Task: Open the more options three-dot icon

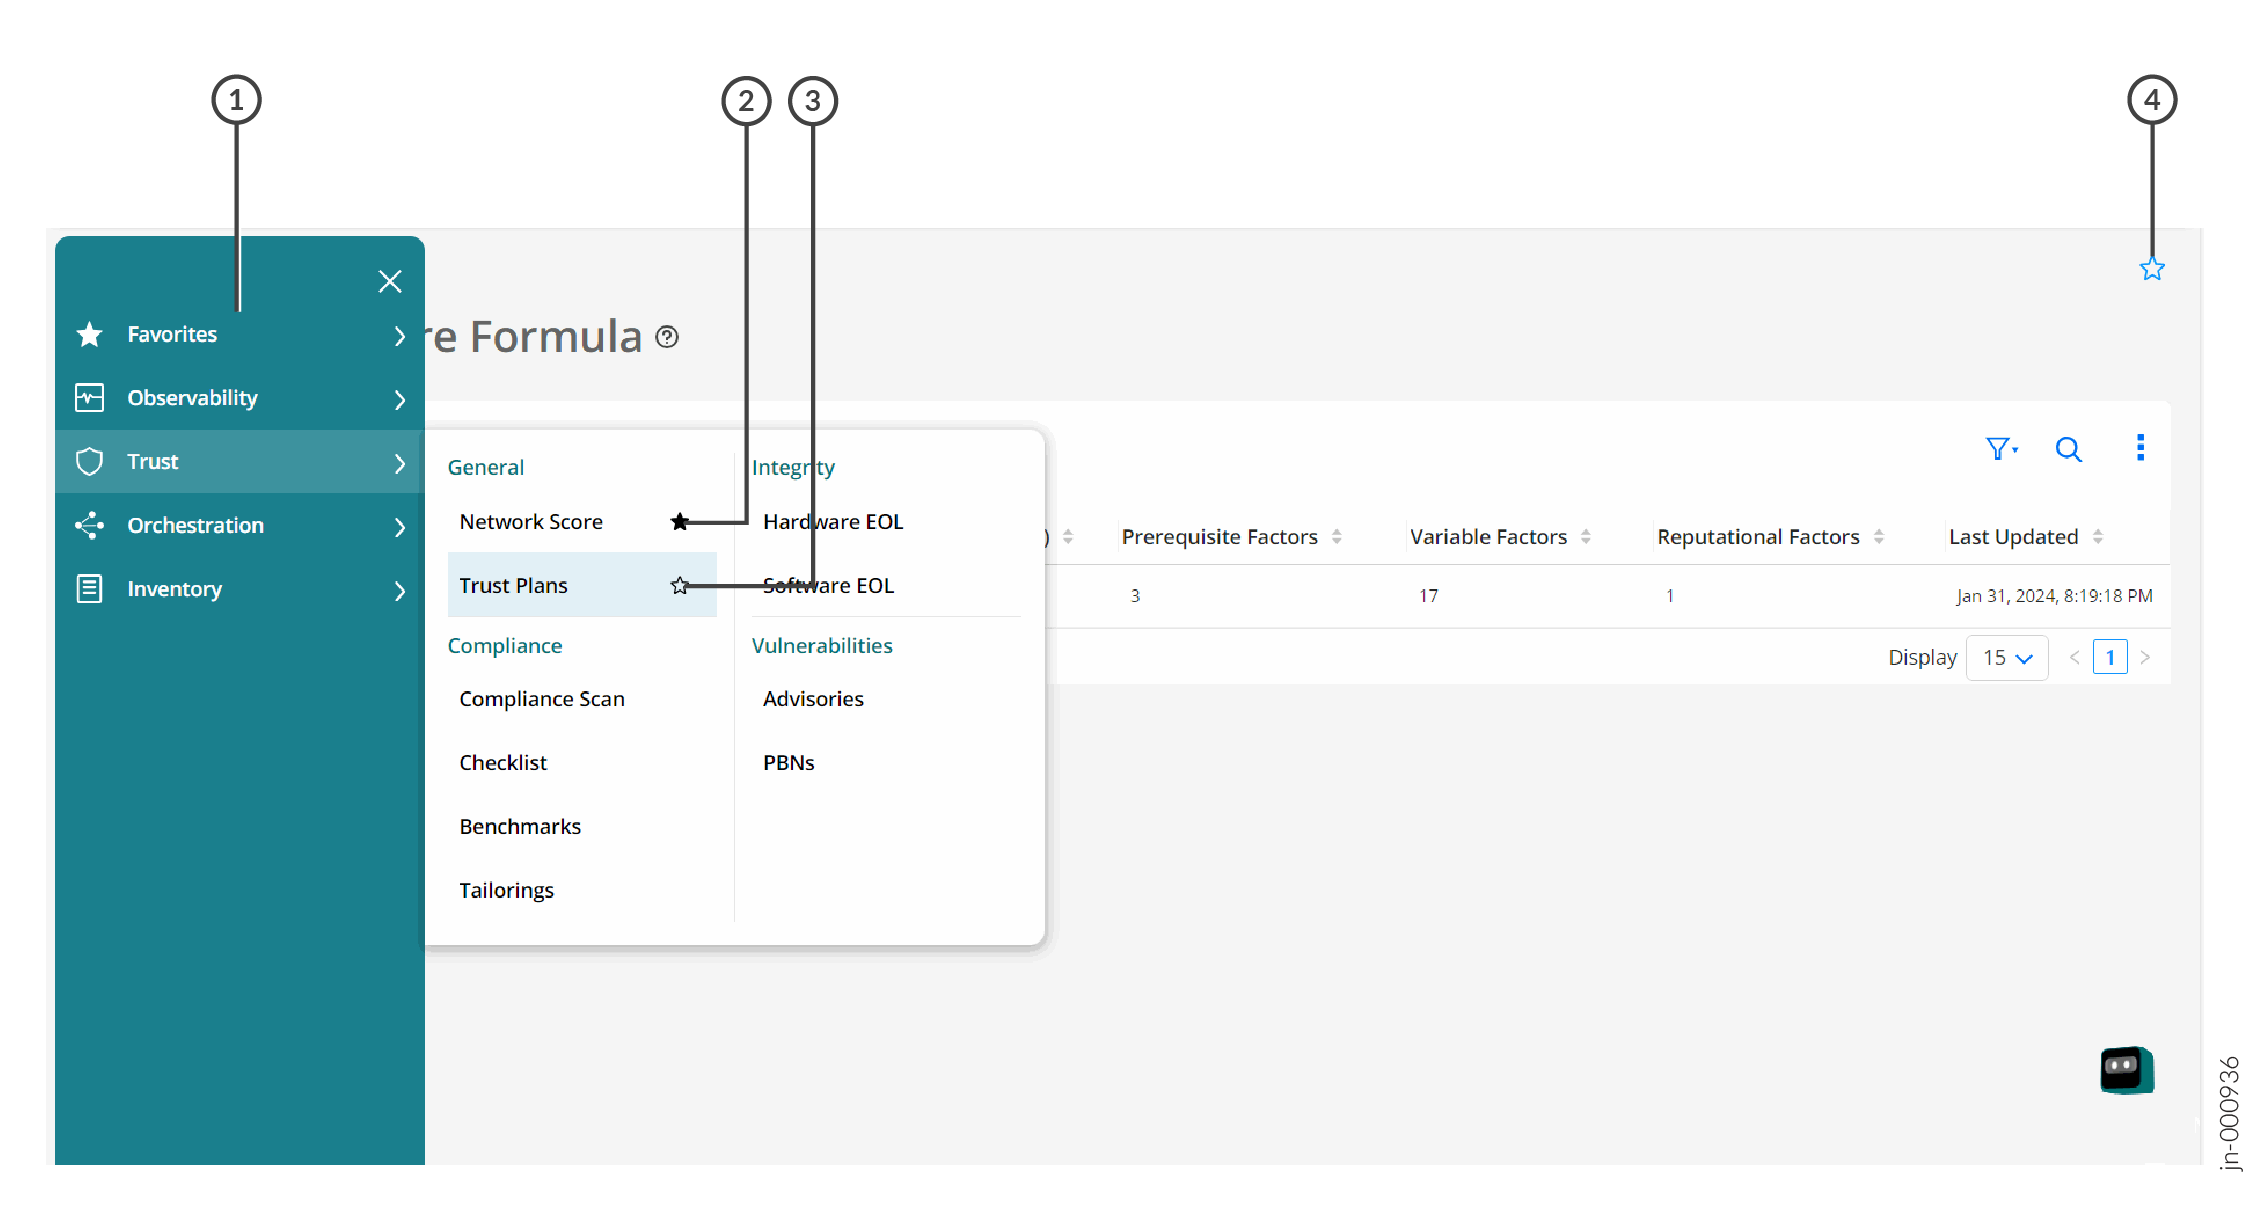Action: pyautogui.click(x=2141, y=448)
